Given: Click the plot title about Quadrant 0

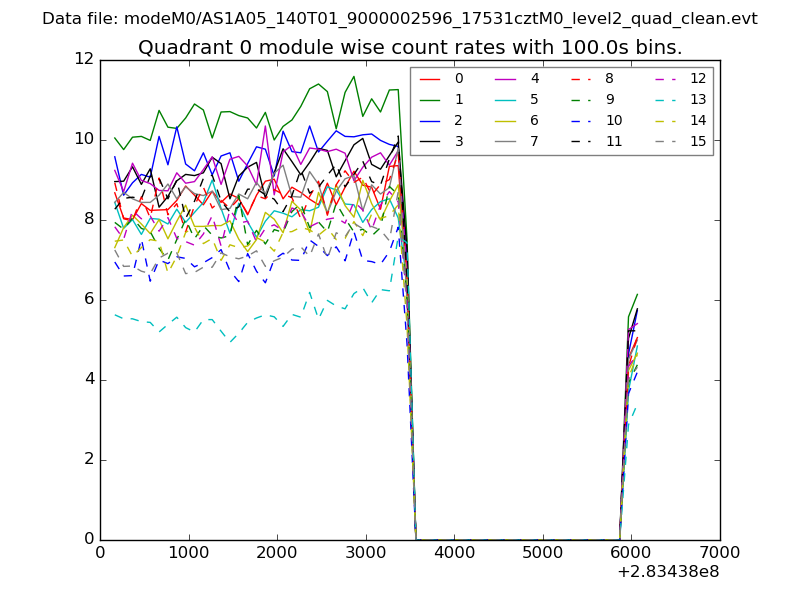Looking at the screenshot, I should tap(410, 47).
